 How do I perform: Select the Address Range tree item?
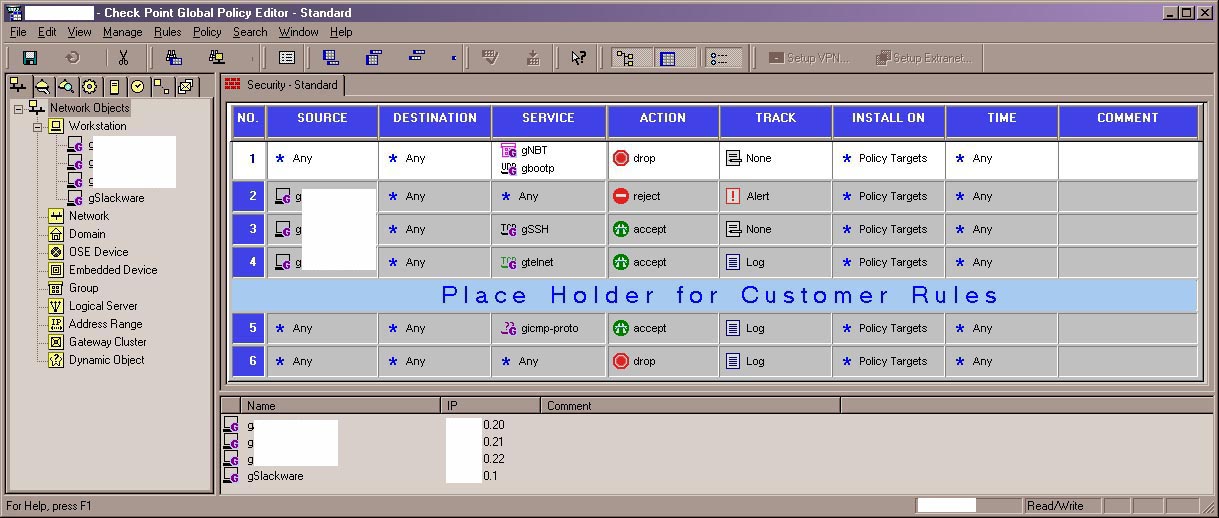[105, 324]
